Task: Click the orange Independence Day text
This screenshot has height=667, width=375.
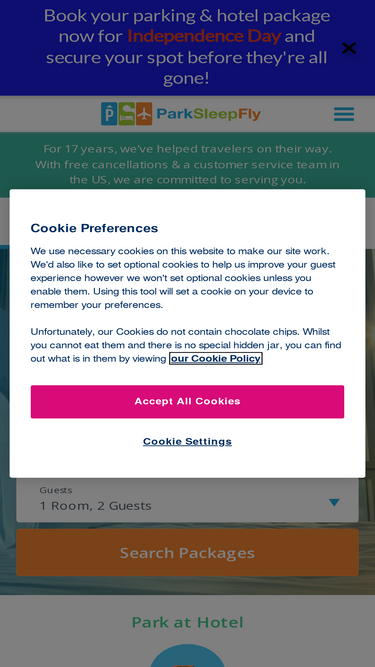Action: (204, 36)
